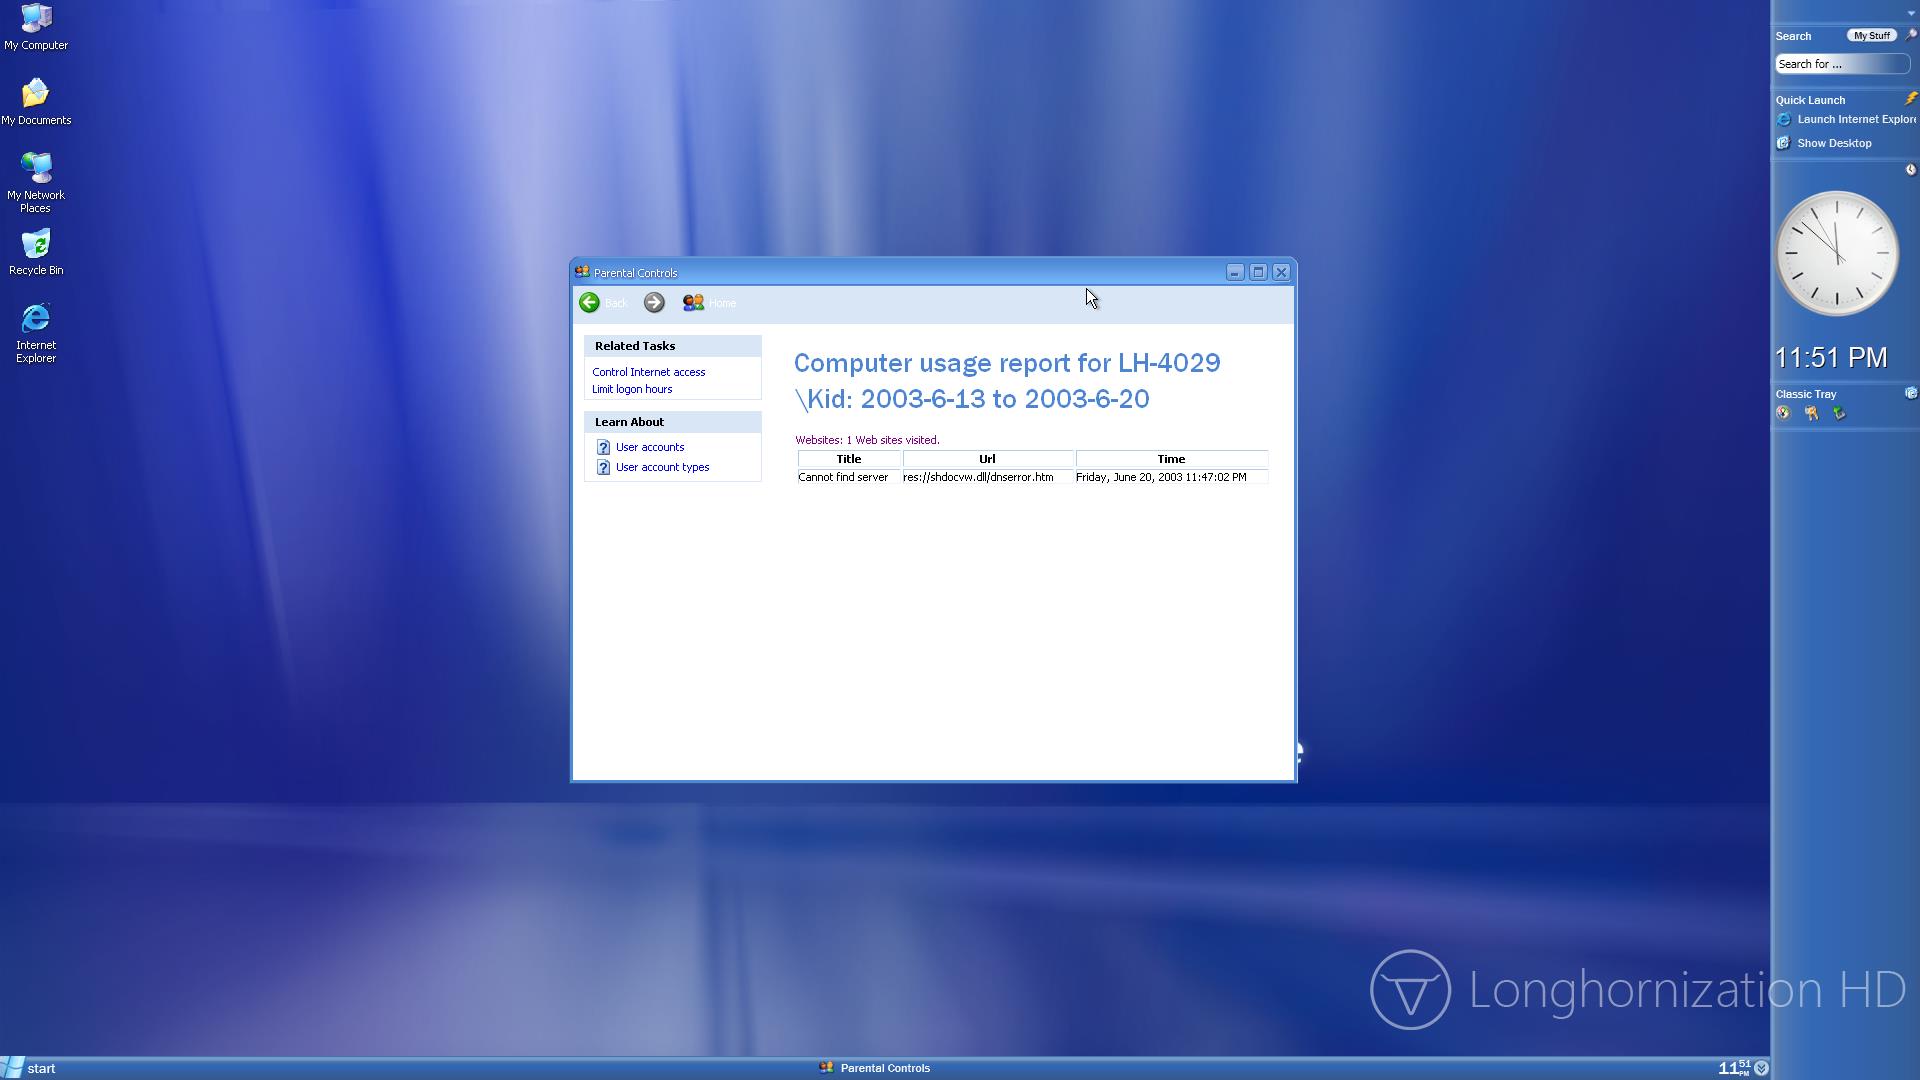Open User account types help topic
The height and width of the screenshot is (1080, 1920).
(x=662, y=467)
